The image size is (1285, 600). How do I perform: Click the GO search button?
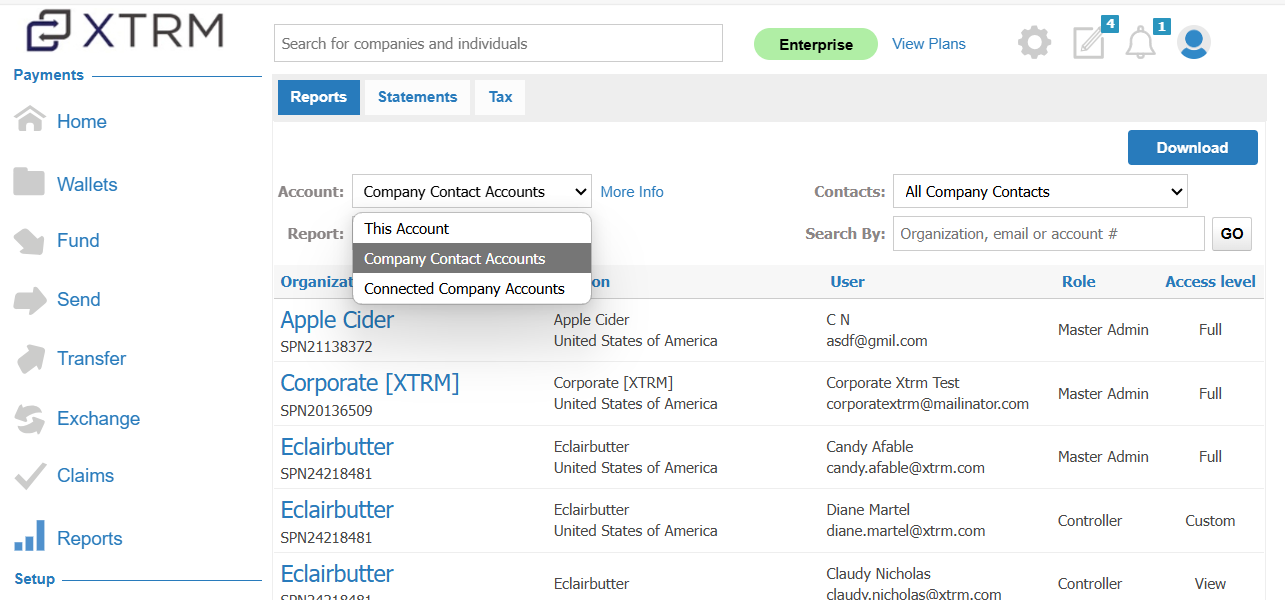(x=1232, y=233)
